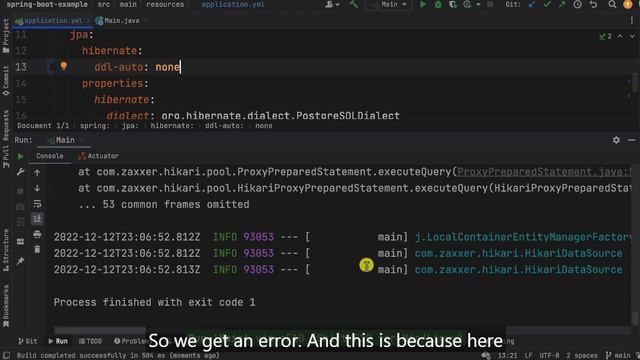Start debugging with the green bug icon
The width and height of the screenshot is (640, 360).
(x=438, y=4)
